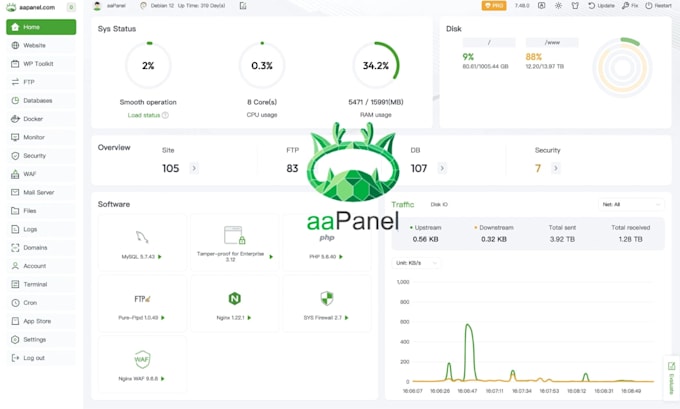The image size is (680, 409).
Task: Expand the Security count arrow
Action: (556, 168)
